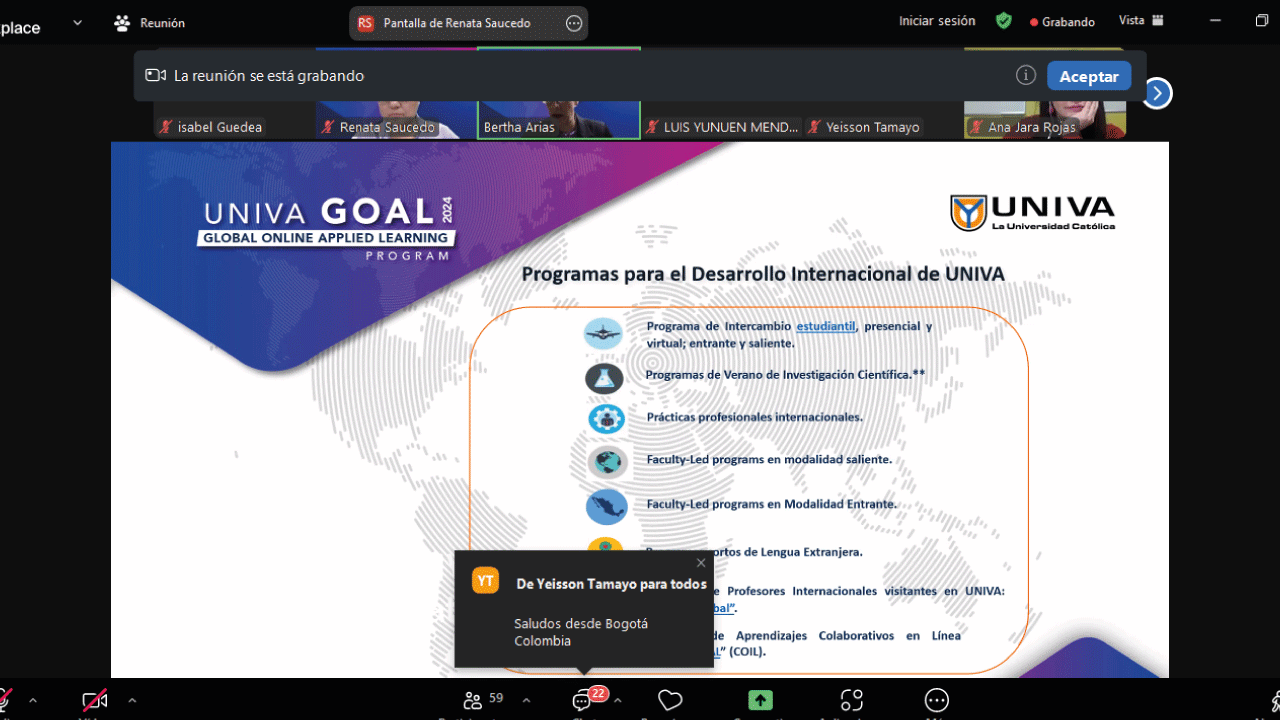Open the Apps icon in the toolbar
1280x720 pixels.
(x=852, y=700)
